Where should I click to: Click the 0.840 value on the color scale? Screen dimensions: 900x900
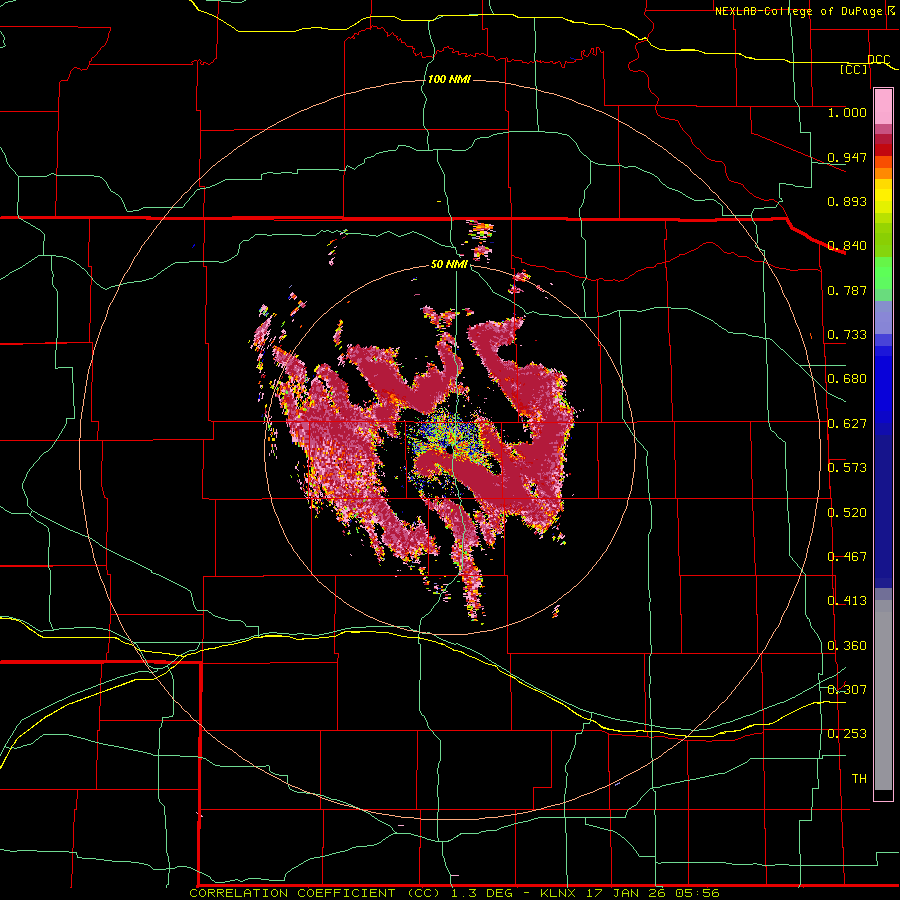pos(847,246)
